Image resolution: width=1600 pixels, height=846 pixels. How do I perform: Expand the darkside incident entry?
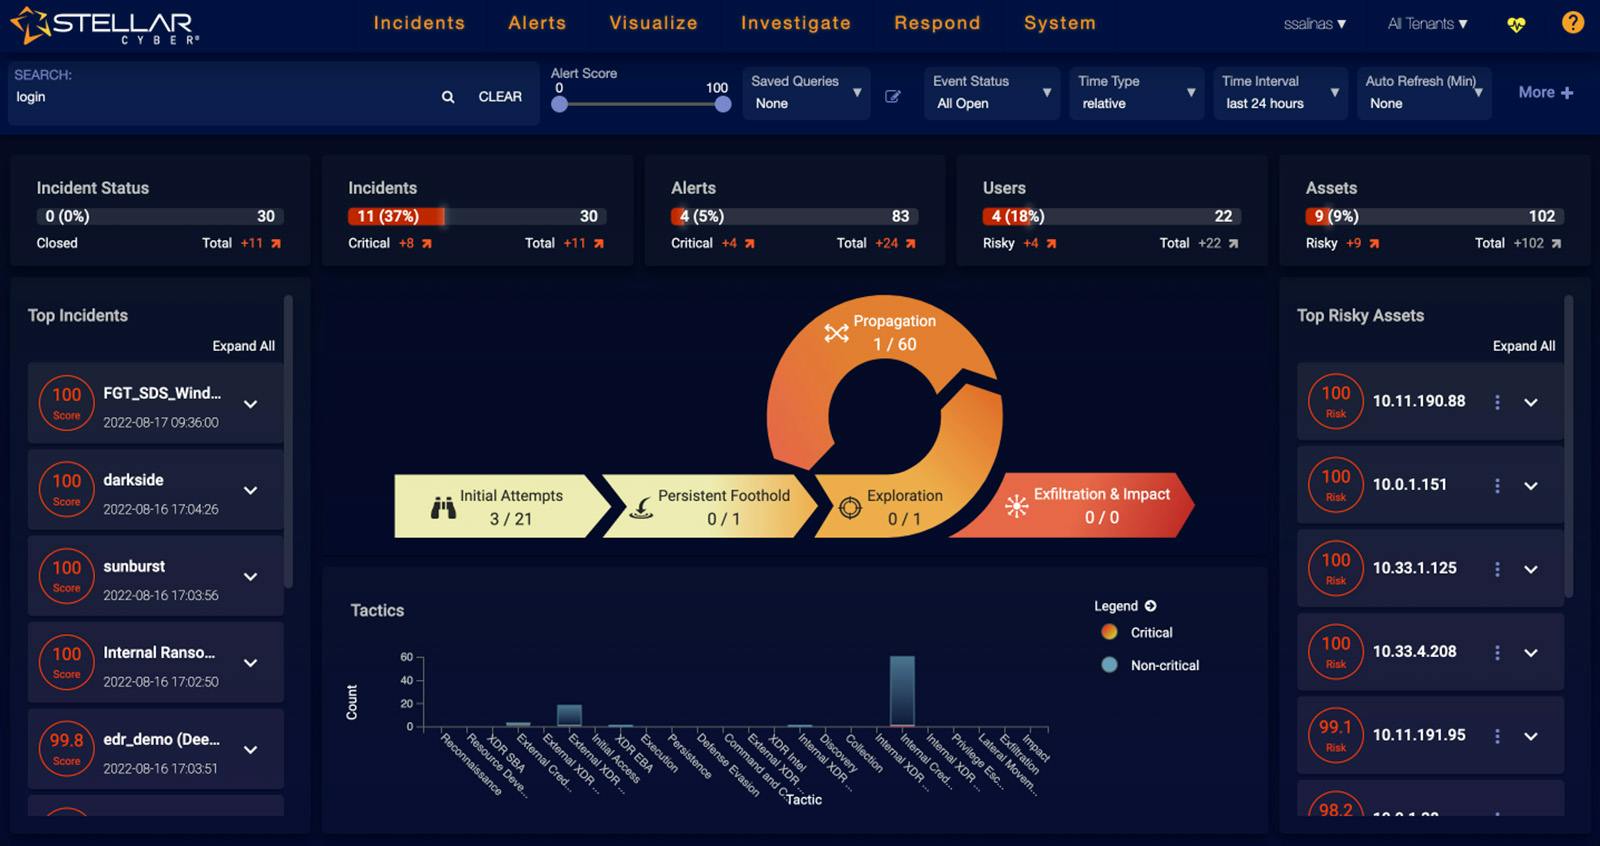point(251,490)
